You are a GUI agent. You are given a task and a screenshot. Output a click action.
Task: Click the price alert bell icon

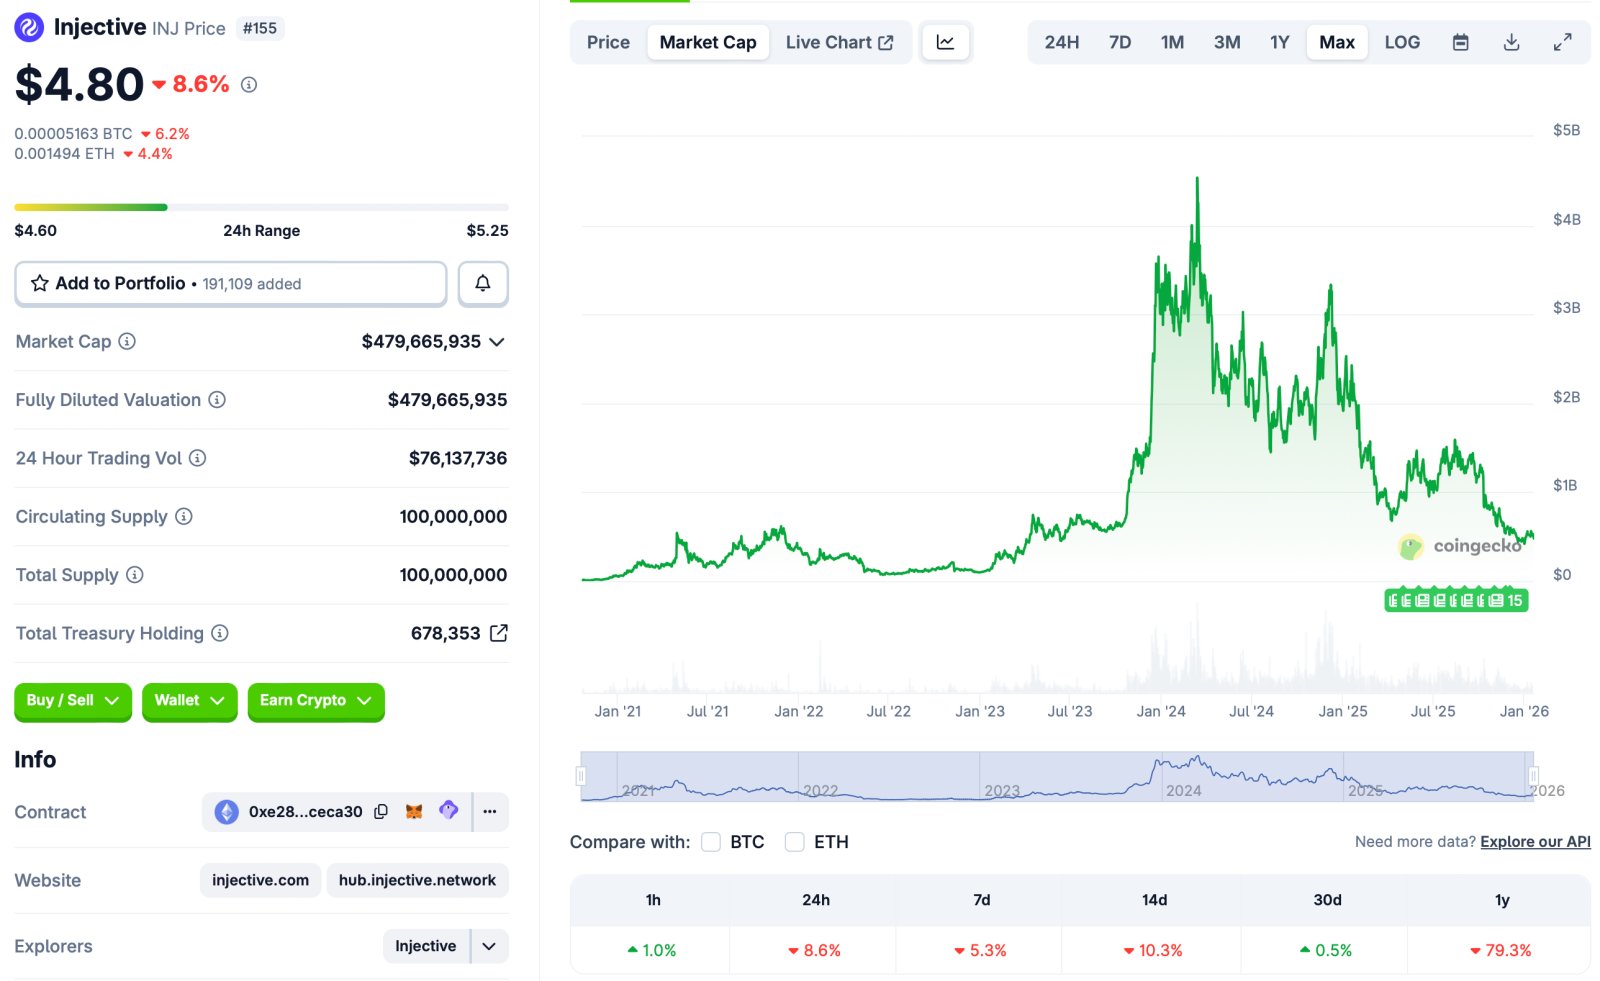tap(483, 283)
